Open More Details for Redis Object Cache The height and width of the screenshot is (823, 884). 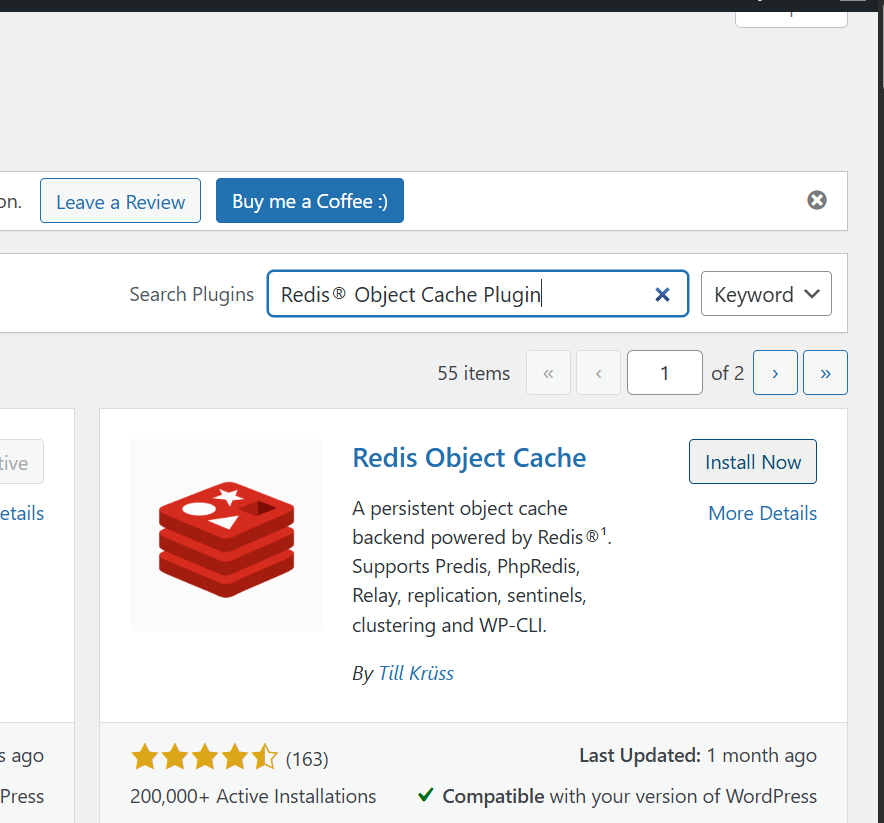pos(762,513)
